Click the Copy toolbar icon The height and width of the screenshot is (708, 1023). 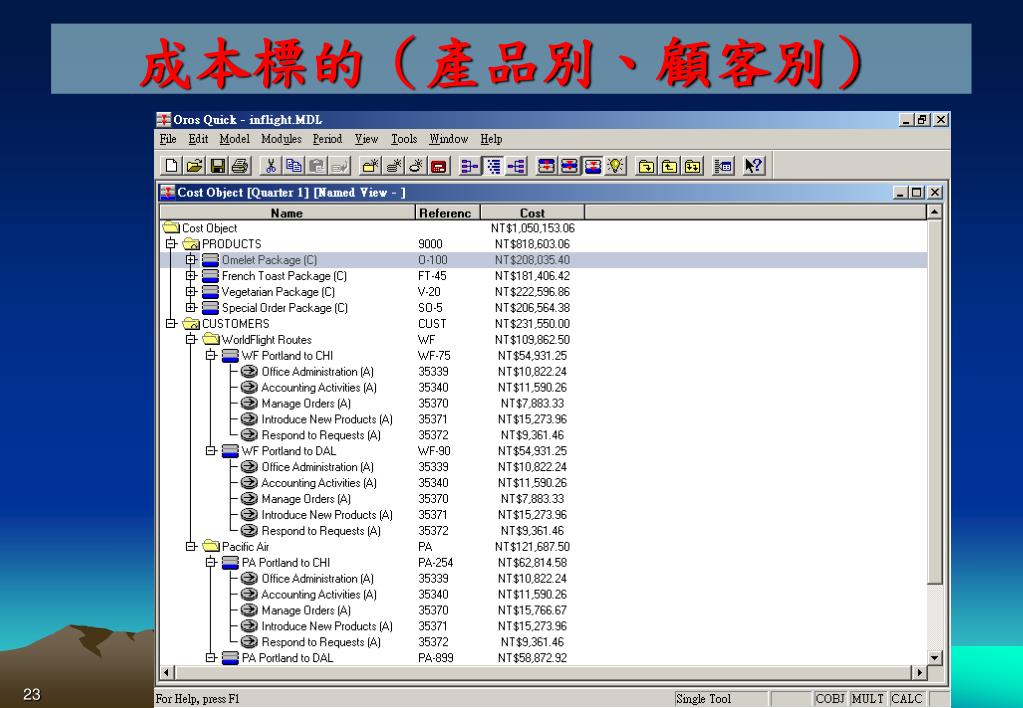[294, 166]
